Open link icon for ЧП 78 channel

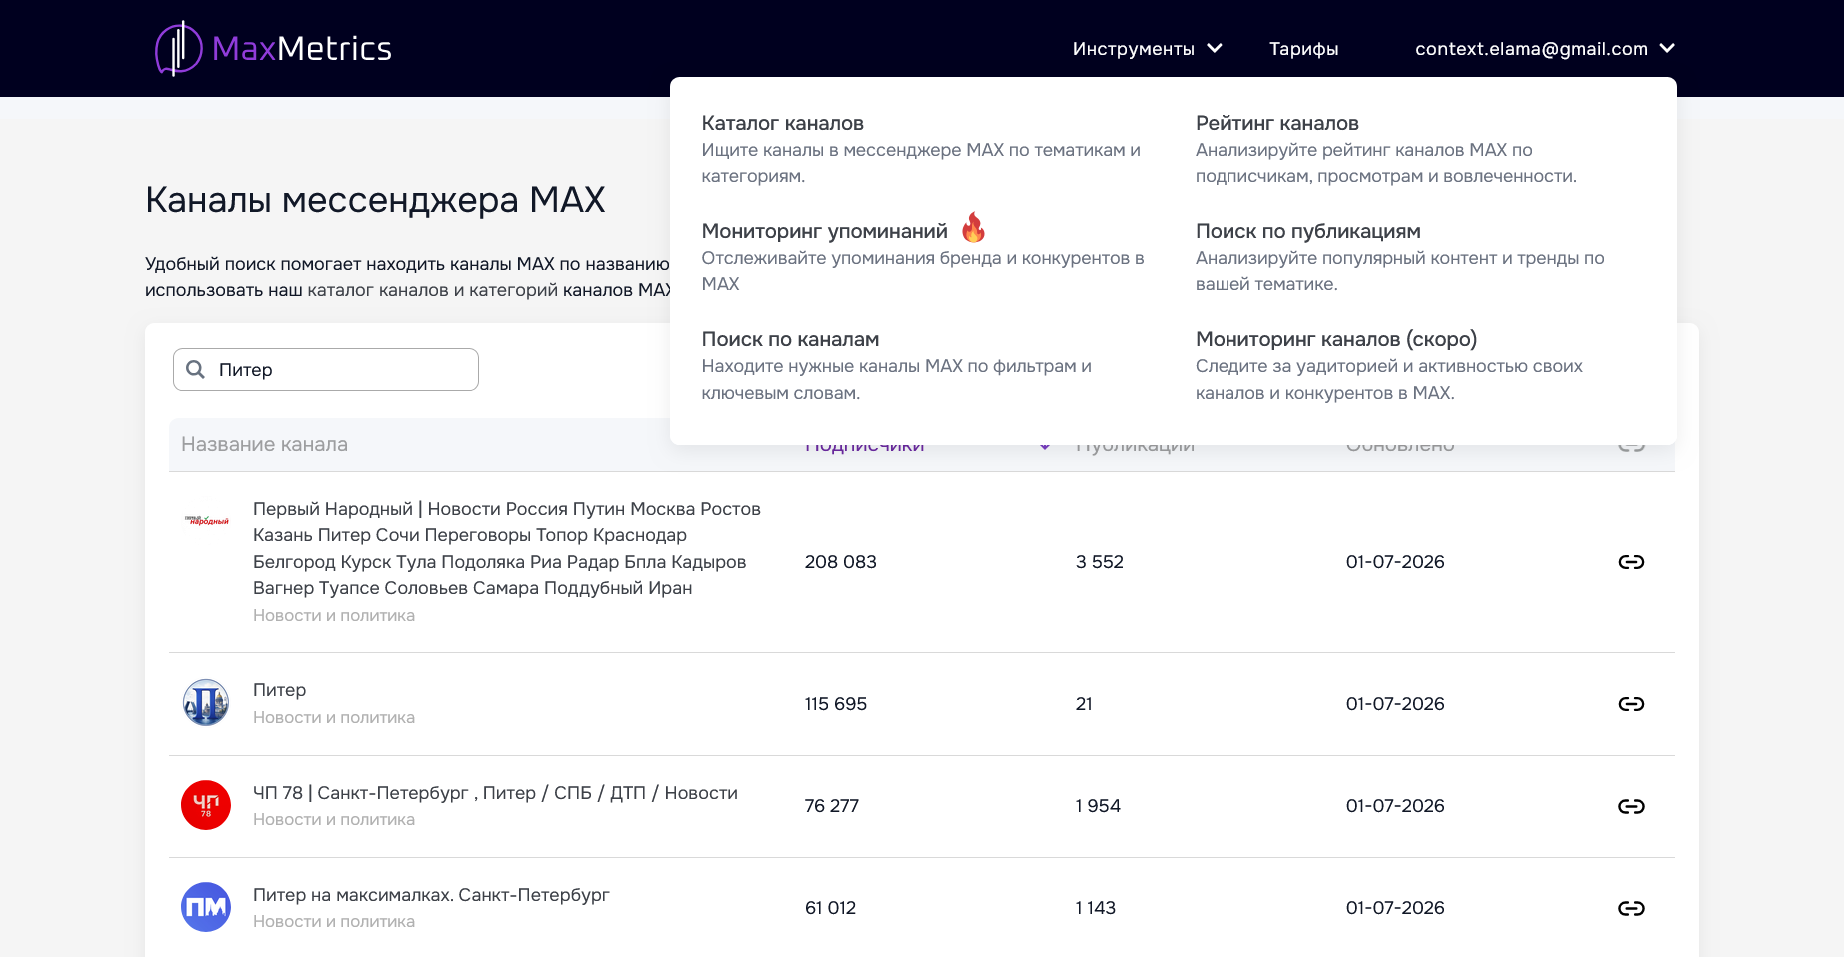(1631, 806)
